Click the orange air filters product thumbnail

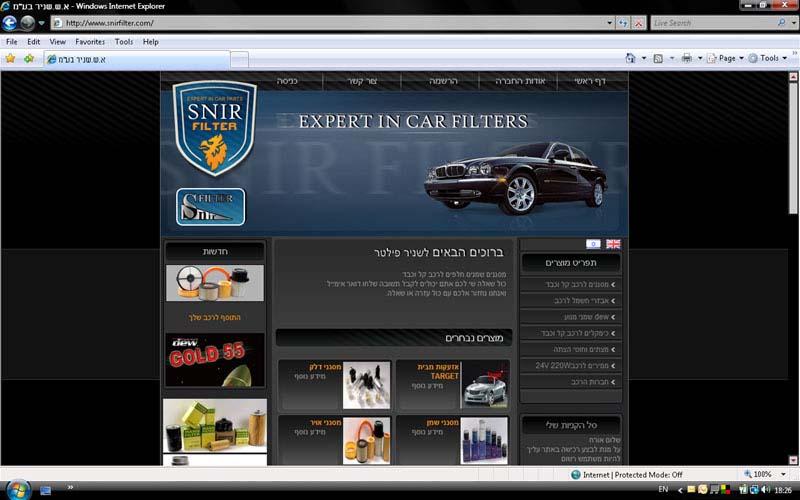click(x=366, y=441)
